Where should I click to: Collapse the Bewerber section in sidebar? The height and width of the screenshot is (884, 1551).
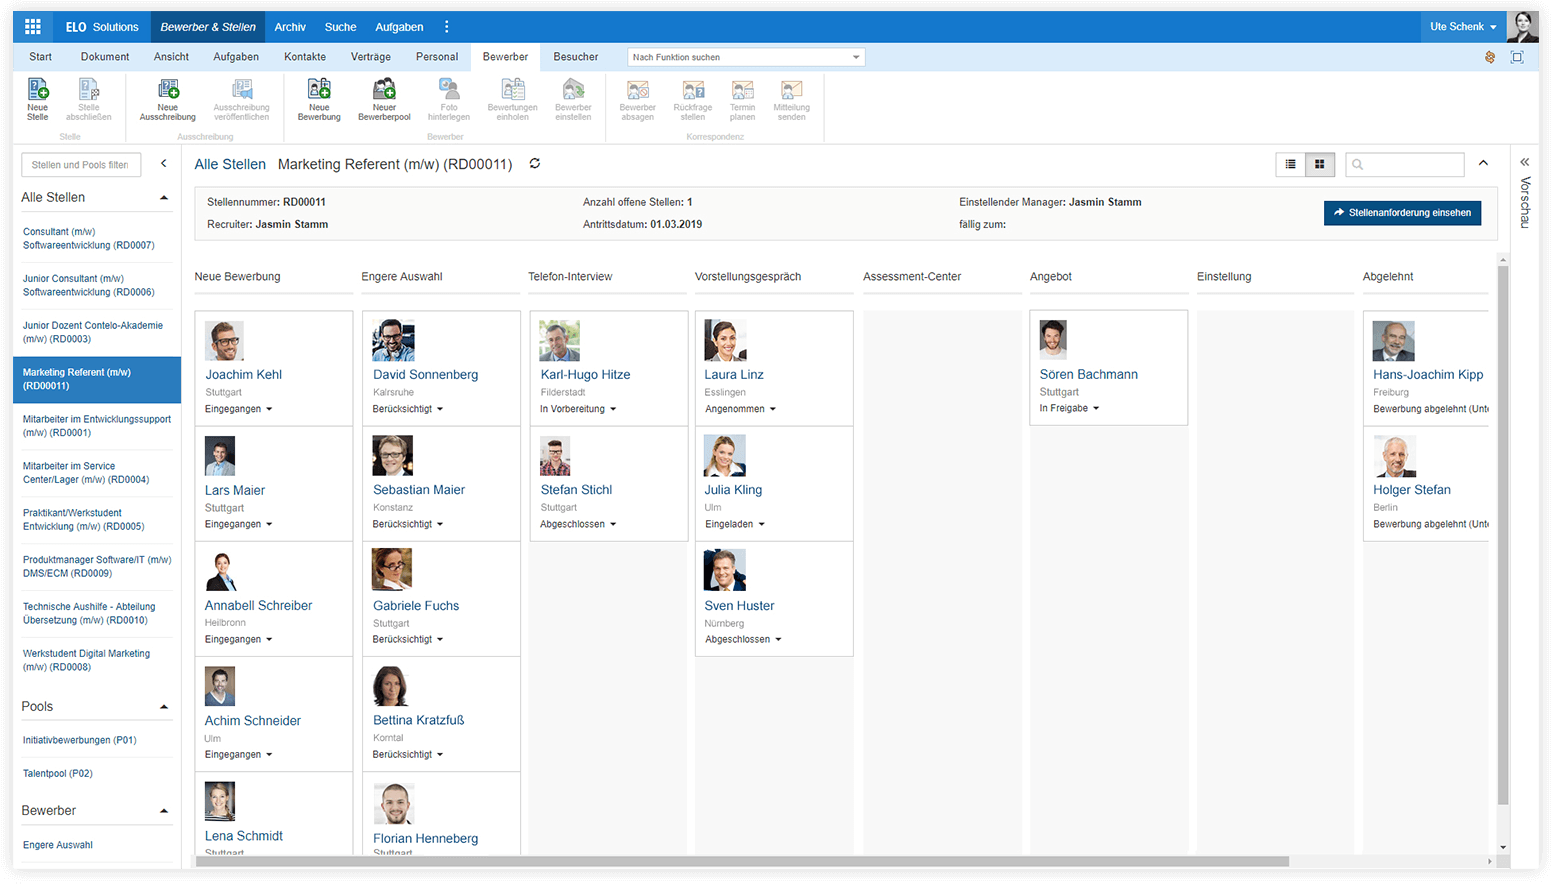[x=164, y=811]
